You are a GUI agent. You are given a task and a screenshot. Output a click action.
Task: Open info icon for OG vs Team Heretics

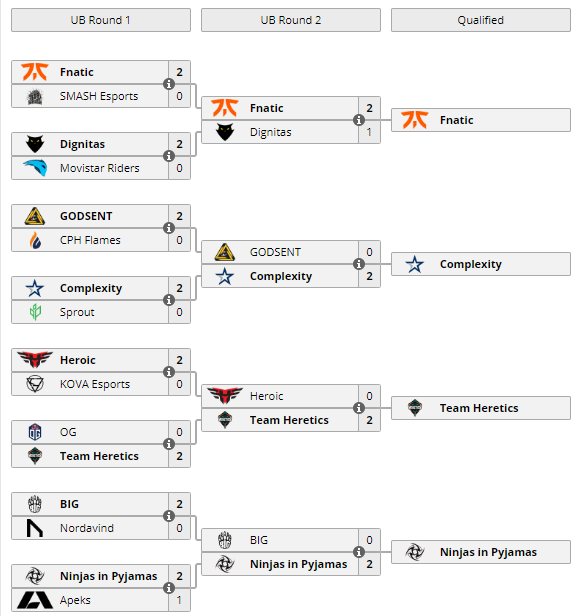[x=169, y=444]
